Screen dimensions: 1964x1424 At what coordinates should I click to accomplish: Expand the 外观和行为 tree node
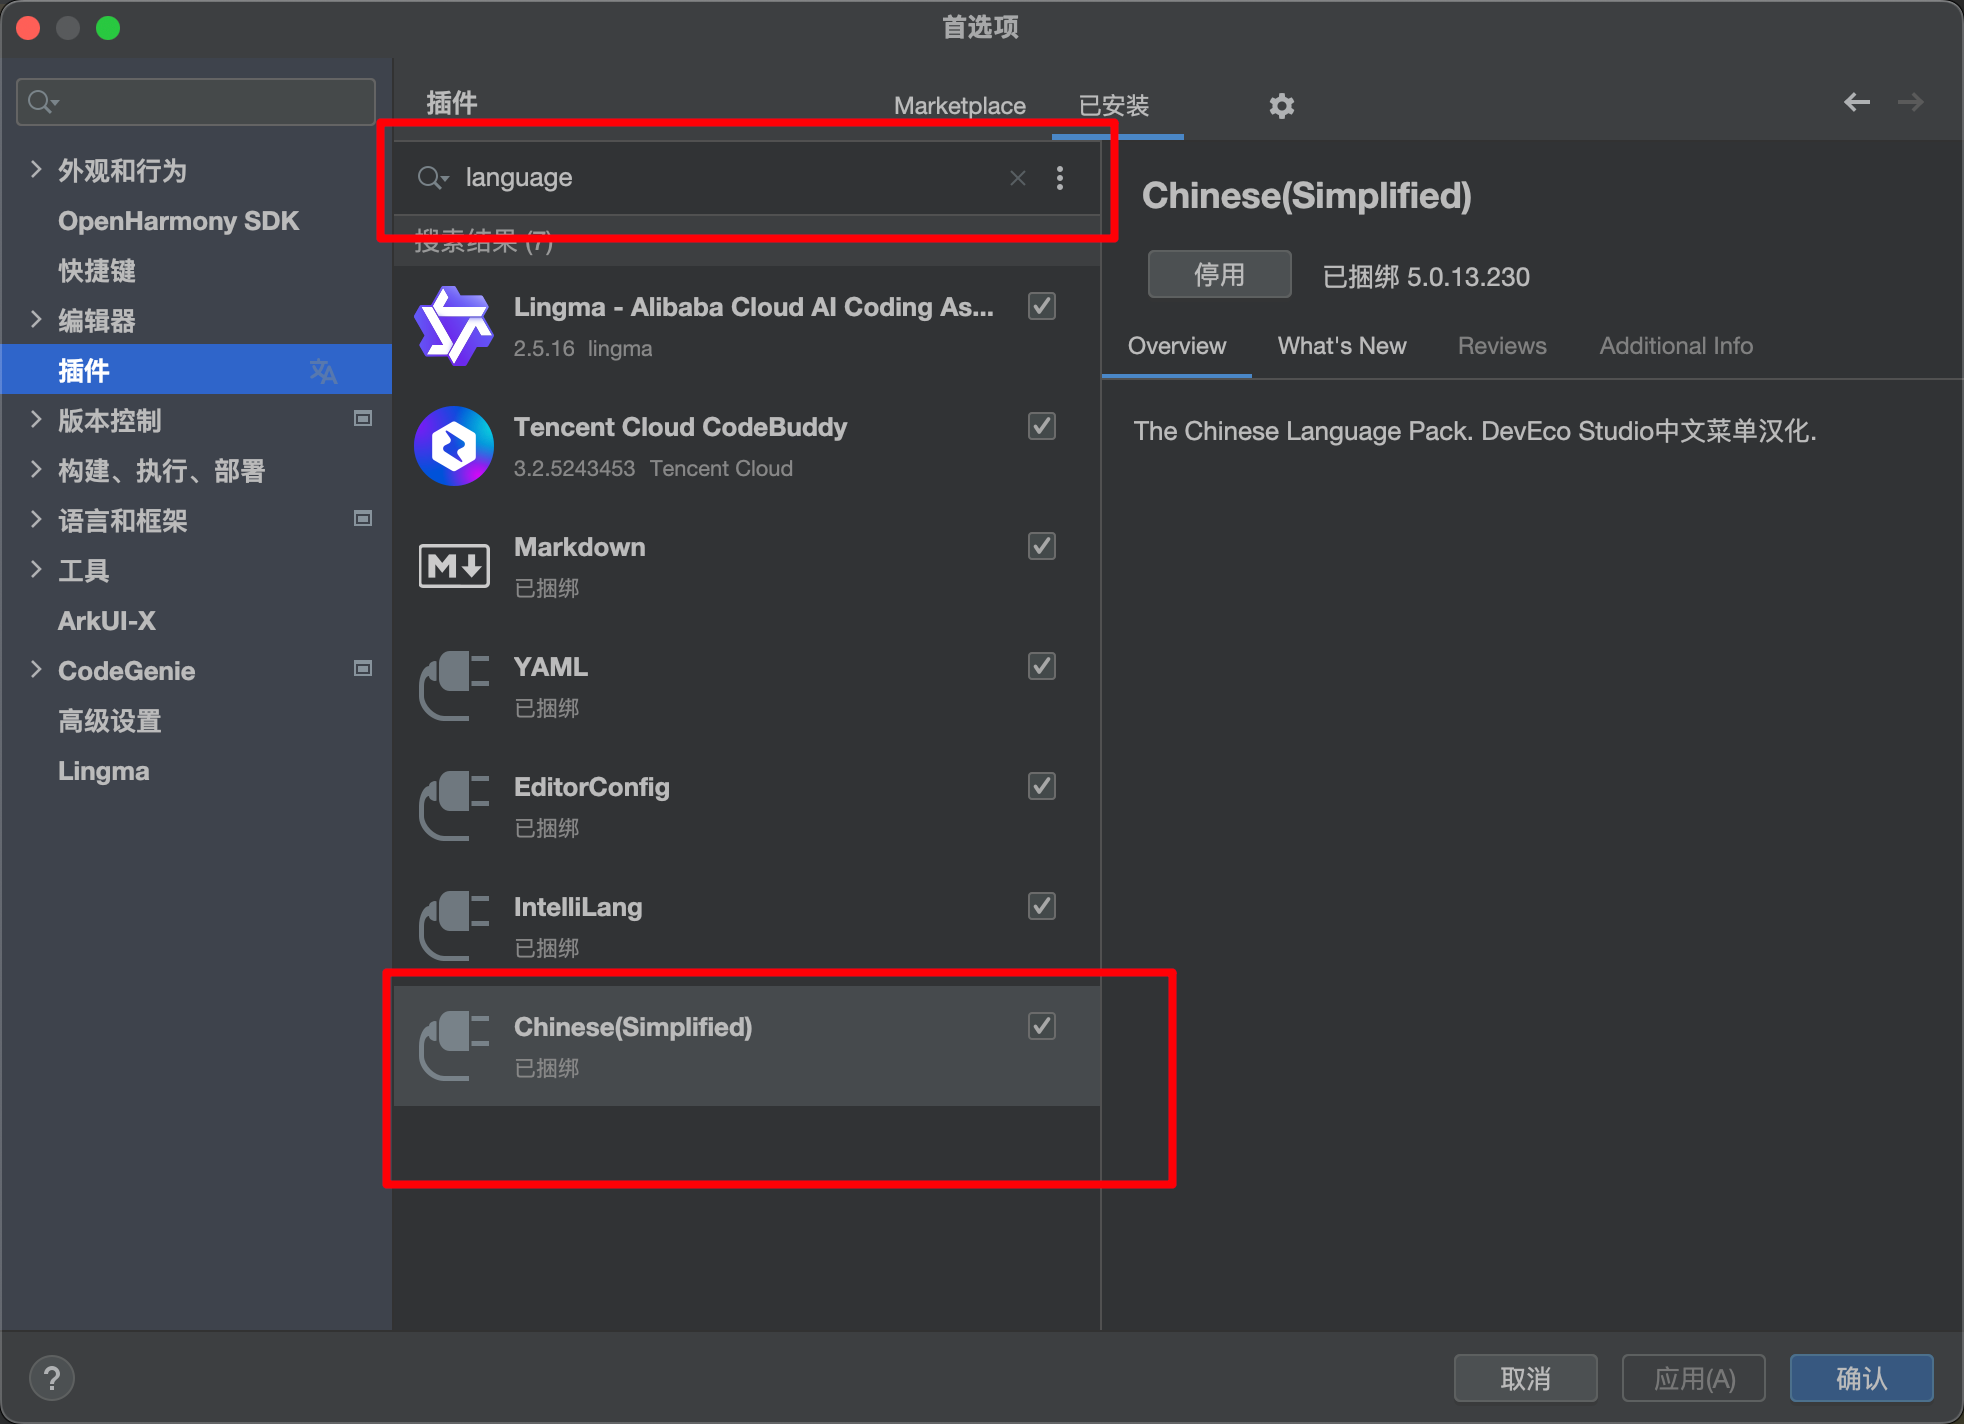36,169
